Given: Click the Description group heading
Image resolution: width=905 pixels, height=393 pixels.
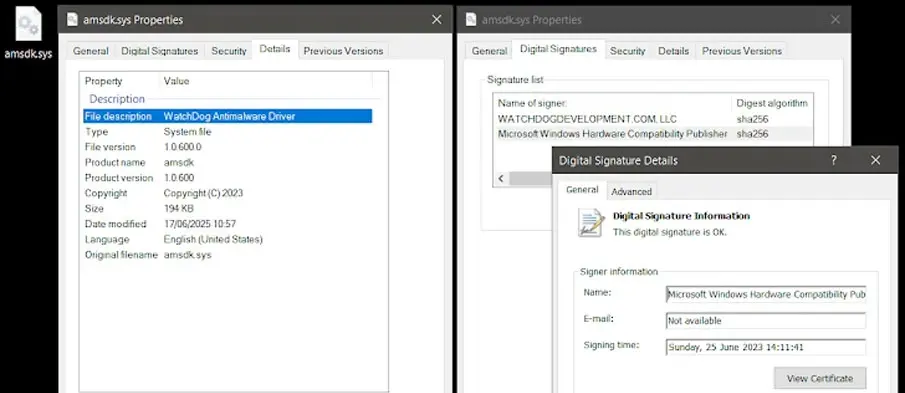Looking at the screenshot, I should click(x=117, y=99).
